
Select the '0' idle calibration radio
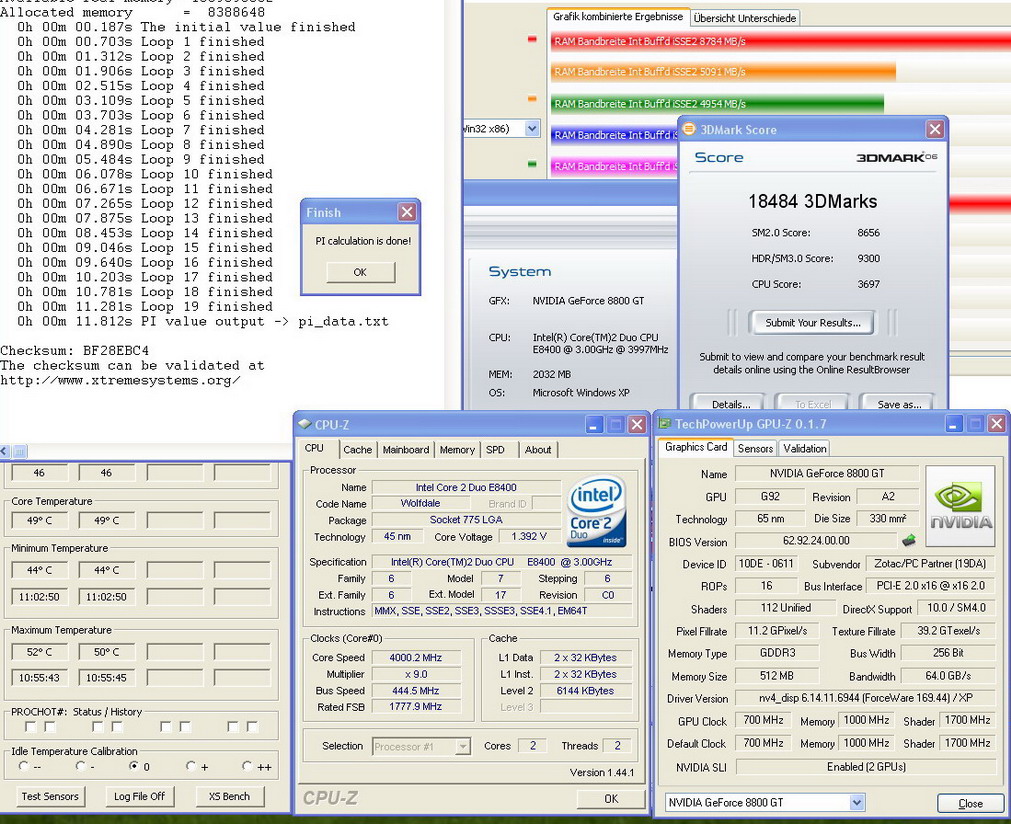(133, 766)
